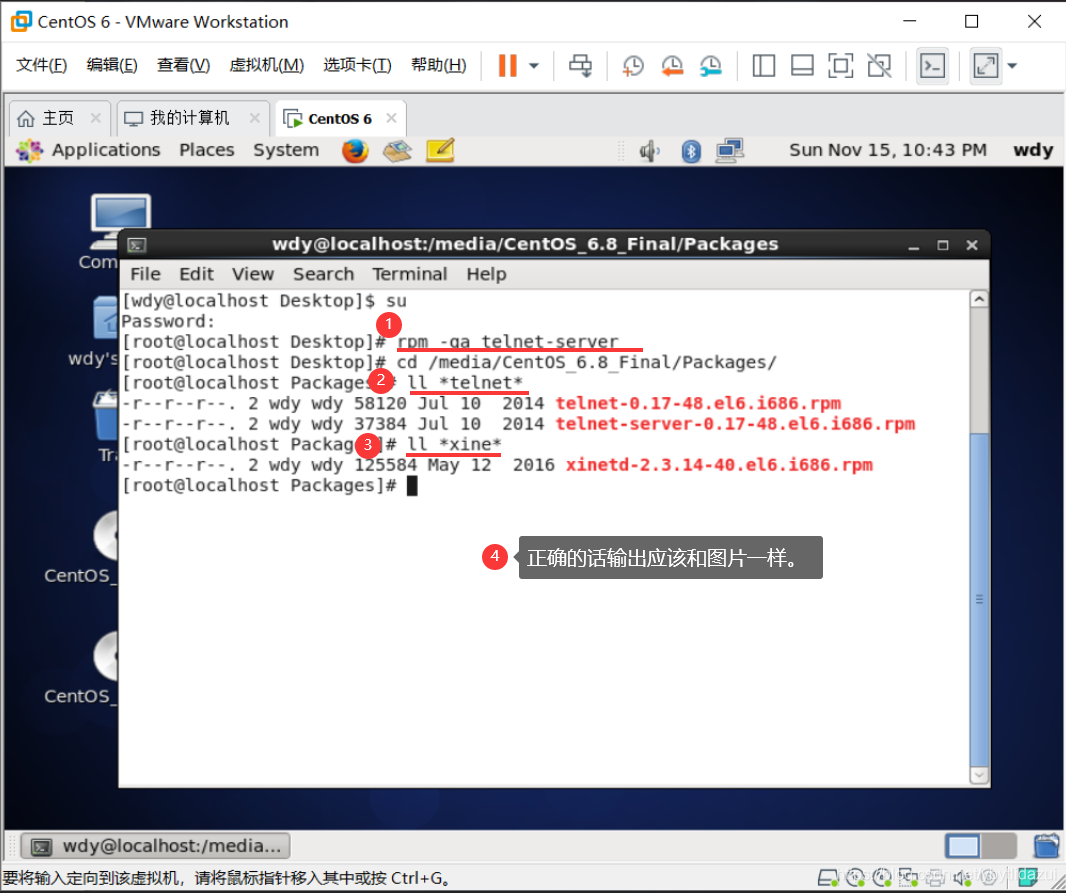The width and height of the screenshot is (1066, 893).
Task: Select the Trash desktop icon
Action: click(106, 426)
